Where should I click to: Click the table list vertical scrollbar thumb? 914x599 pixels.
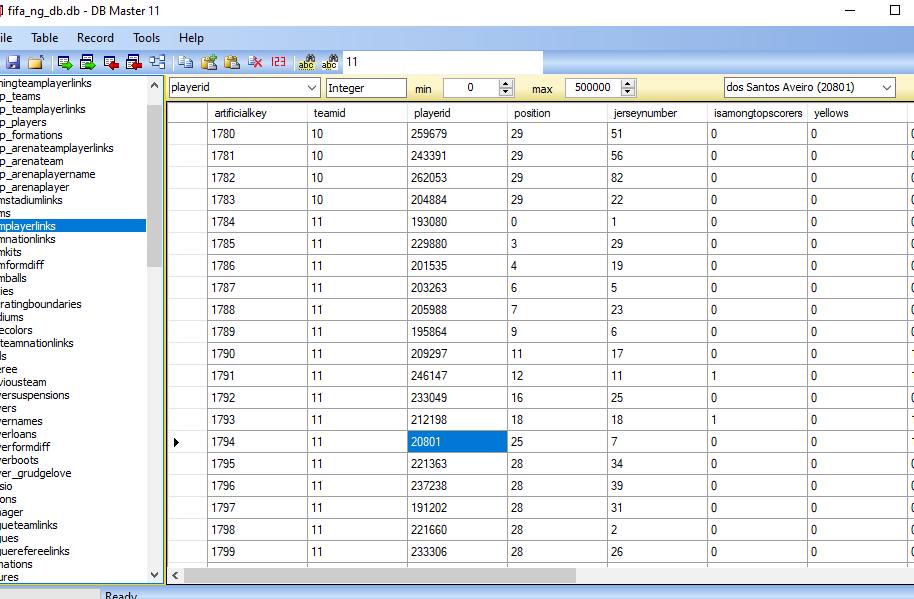coord(154,185)
